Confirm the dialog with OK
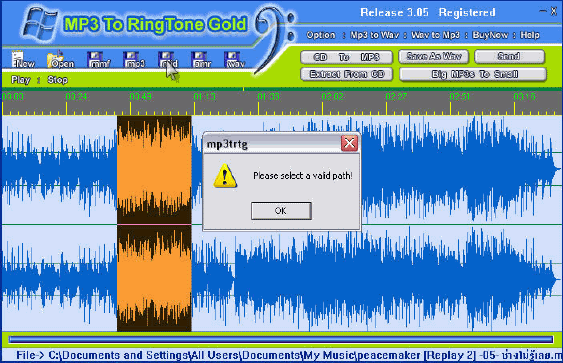The width and height of the screenshot is (563, 363). (x=281, y=211)
